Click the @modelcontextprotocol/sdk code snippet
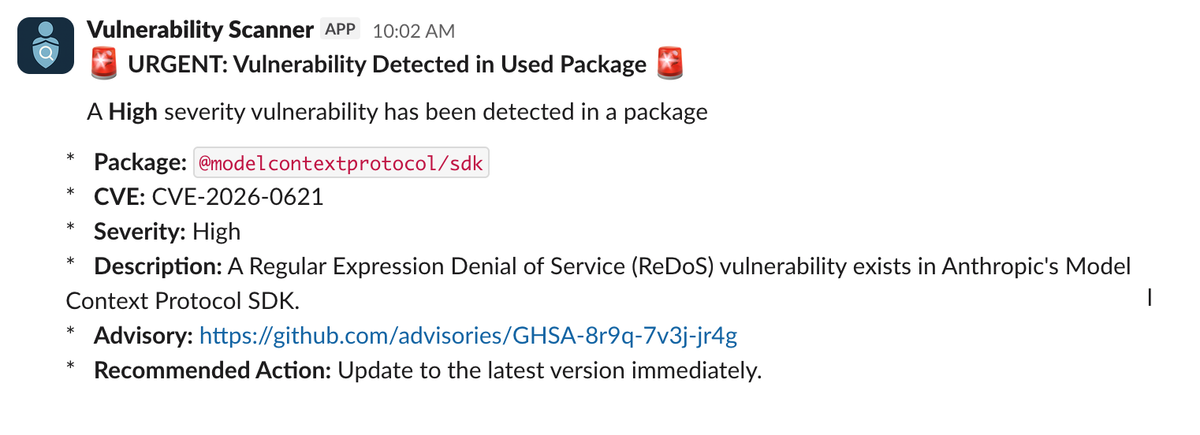The height and width of the screenshot is (435, 1200). (340, 162)
